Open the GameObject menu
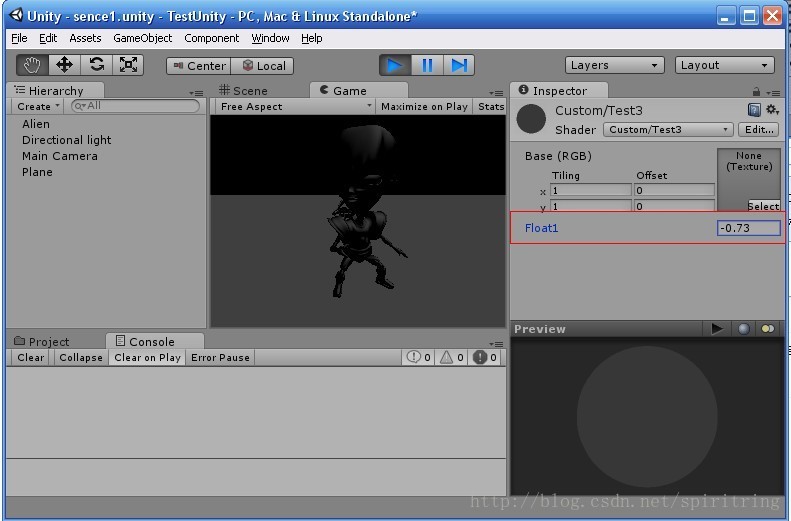Image resolution: width=791 pixels, height=521 pixels. click(143, 38)
